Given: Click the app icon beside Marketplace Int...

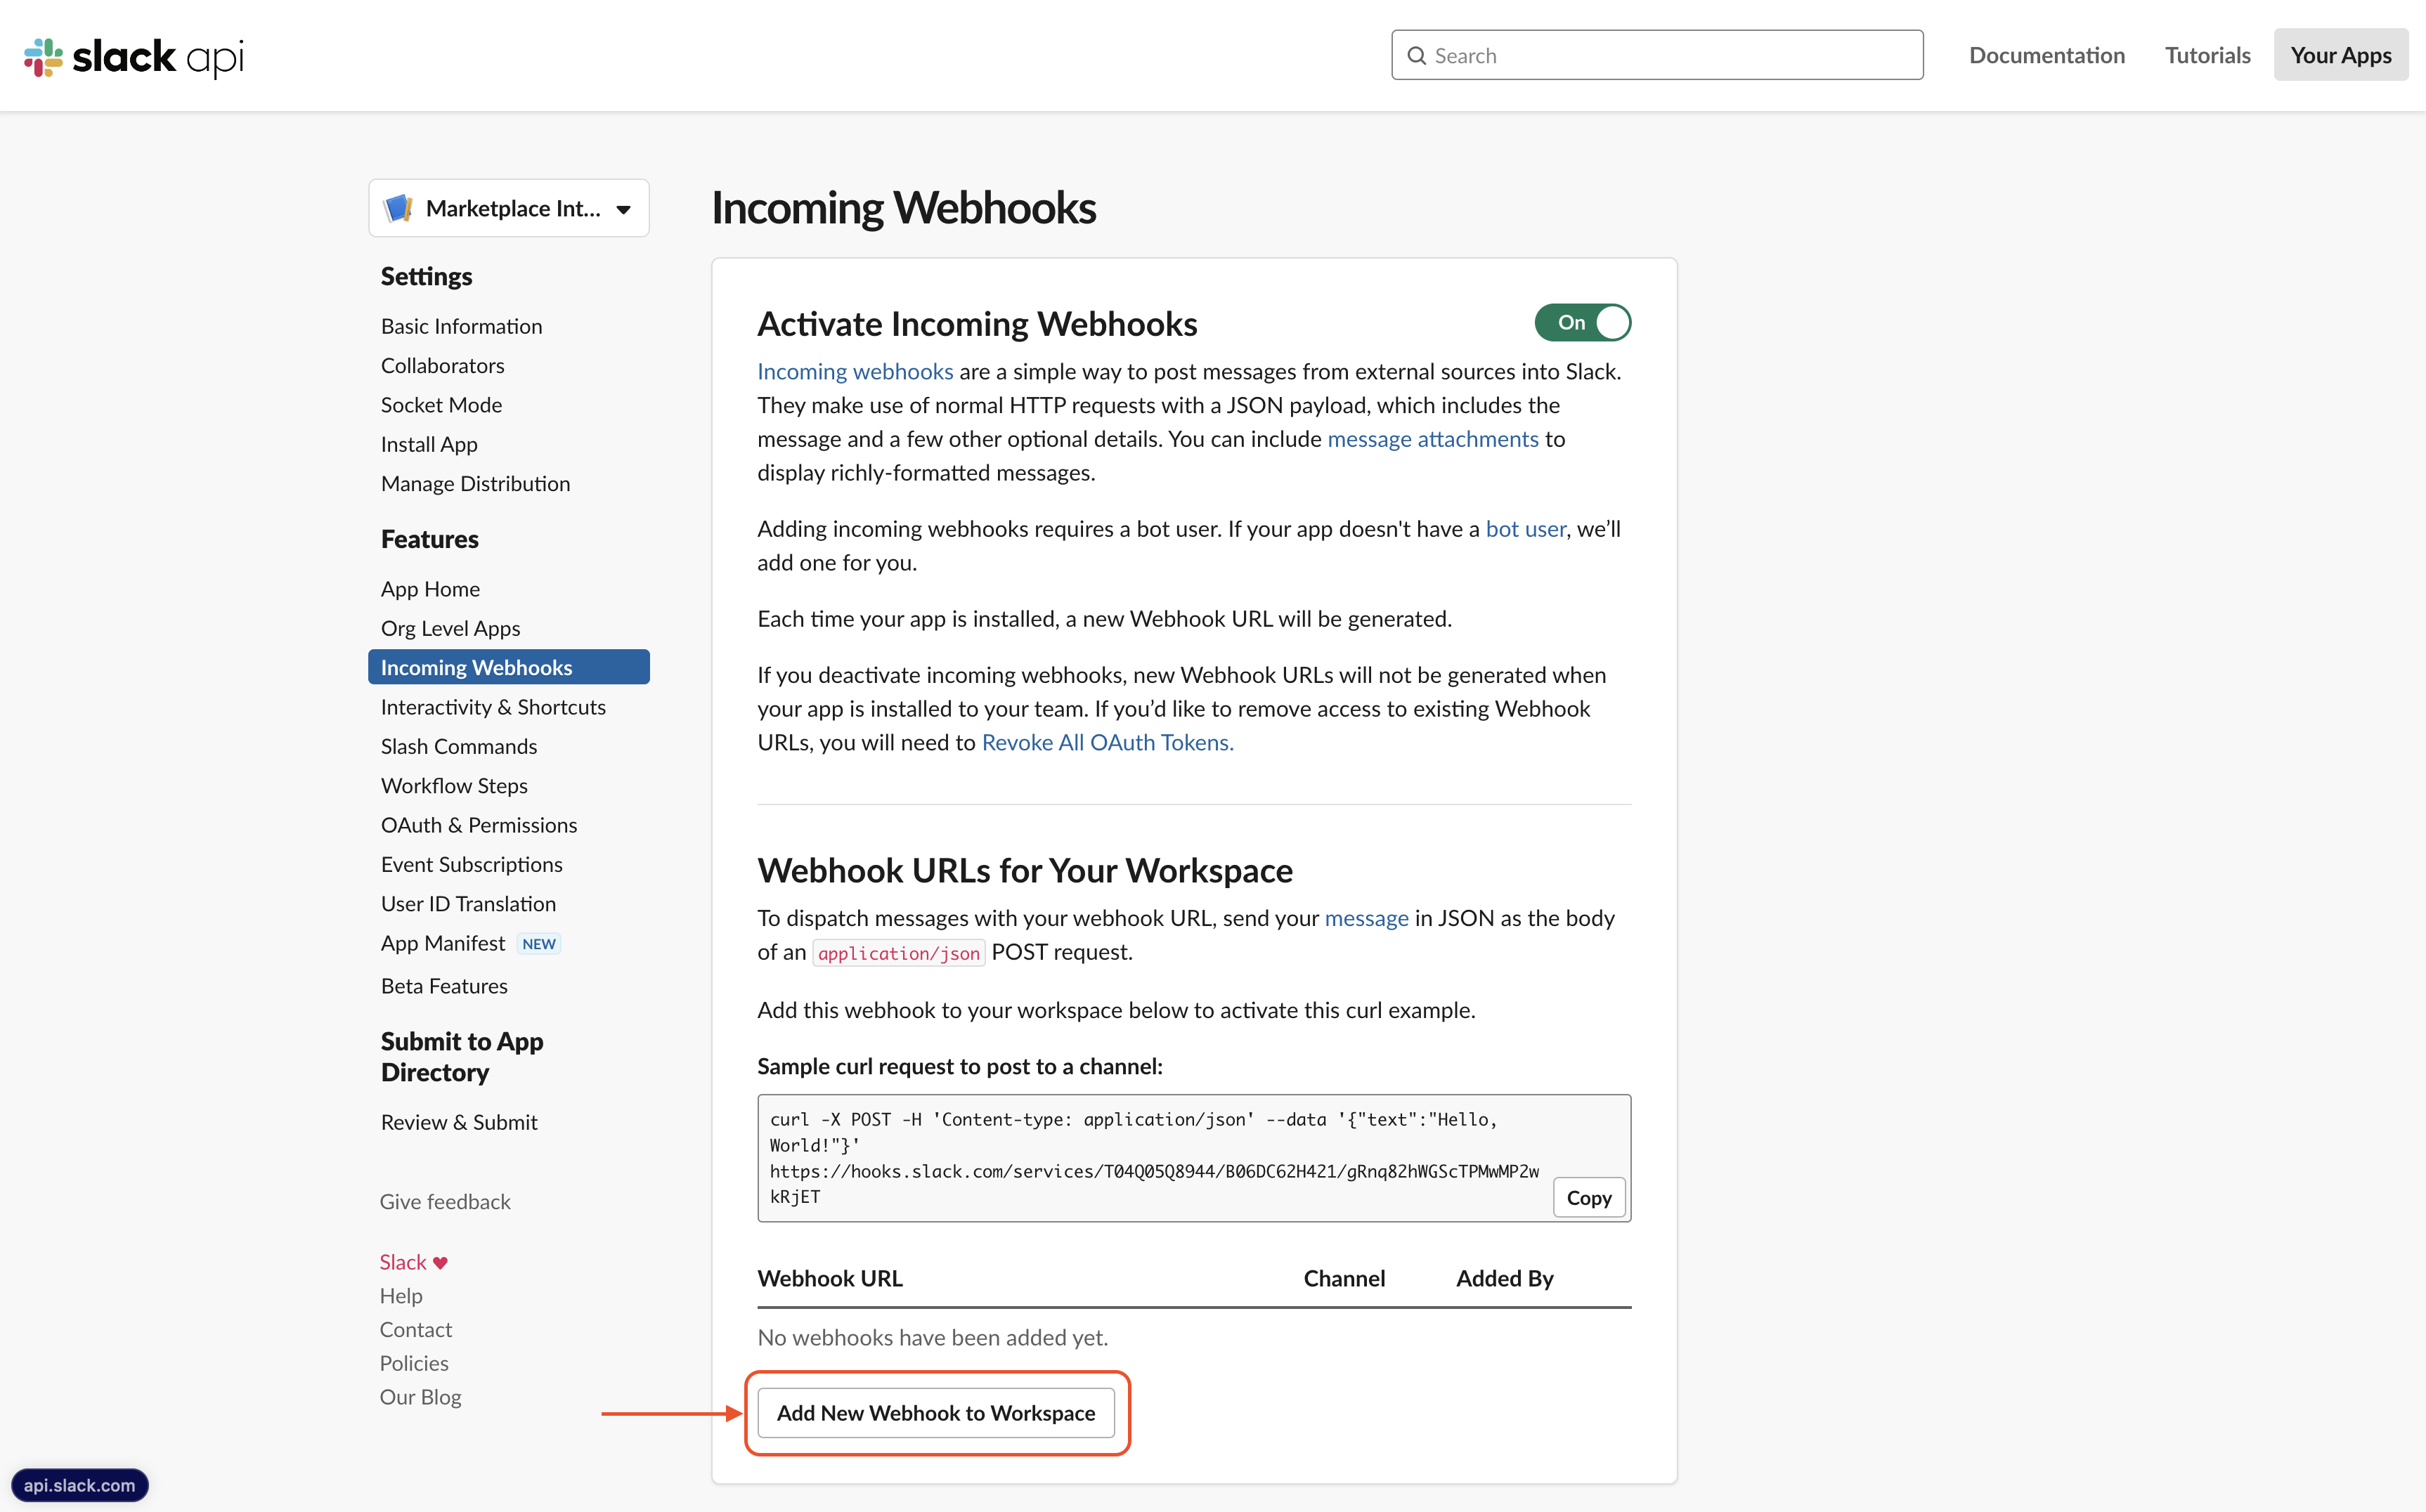Looking at the screenshot, I should click(398, 207).
